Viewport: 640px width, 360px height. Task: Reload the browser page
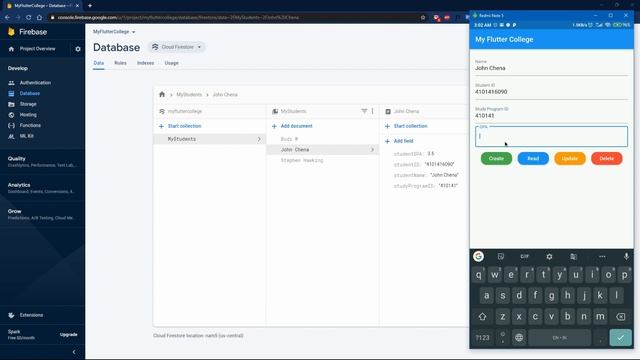coord(29,18)
